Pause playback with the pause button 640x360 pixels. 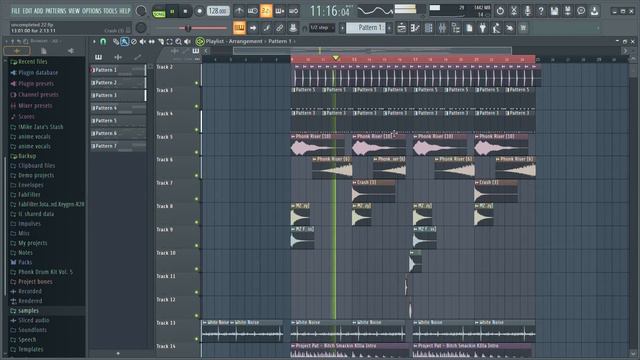pos(172,12)
